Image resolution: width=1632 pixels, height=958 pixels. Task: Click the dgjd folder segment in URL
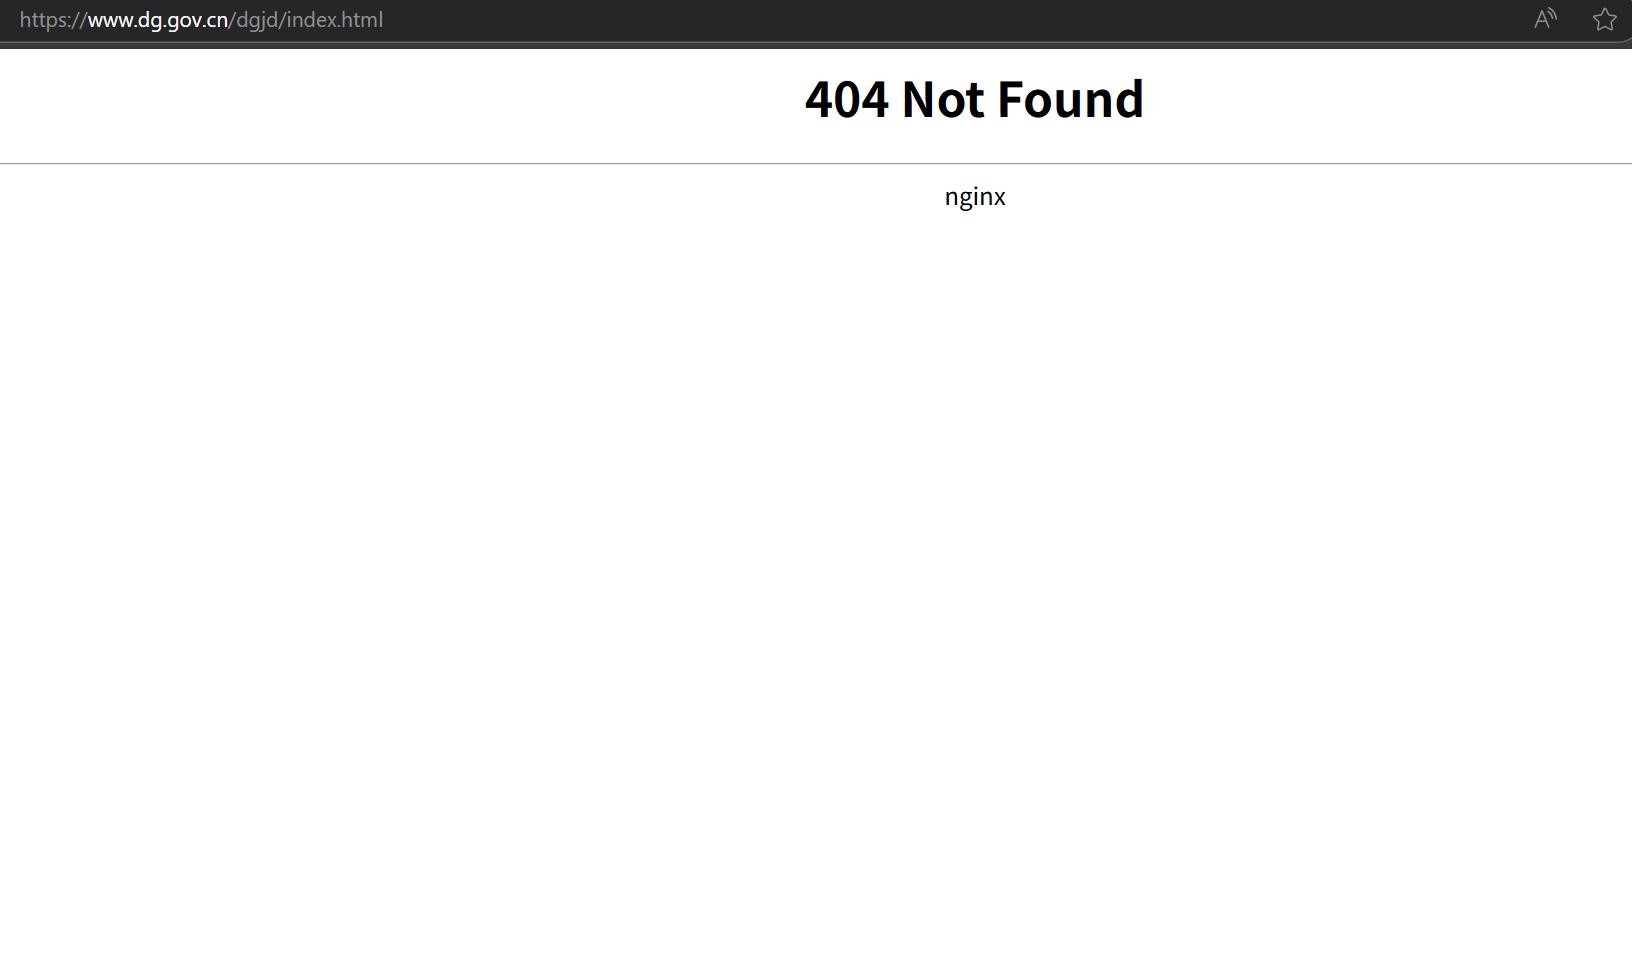click(x=258, y=20)
